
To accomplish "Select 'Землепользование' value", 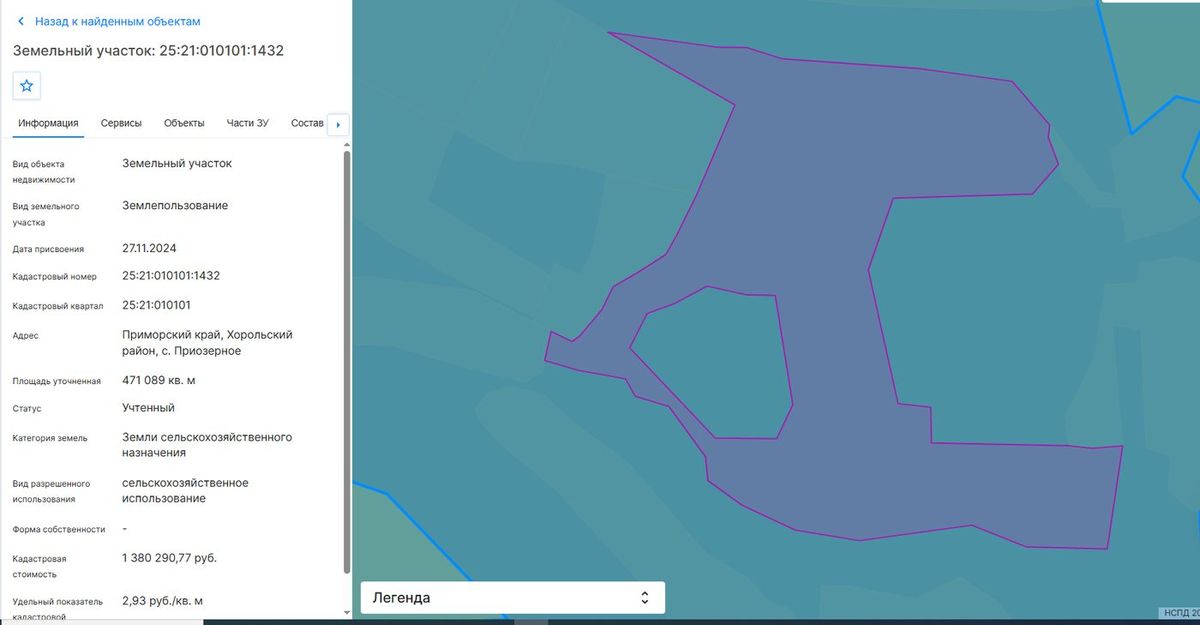I will [x=175, y=205].
